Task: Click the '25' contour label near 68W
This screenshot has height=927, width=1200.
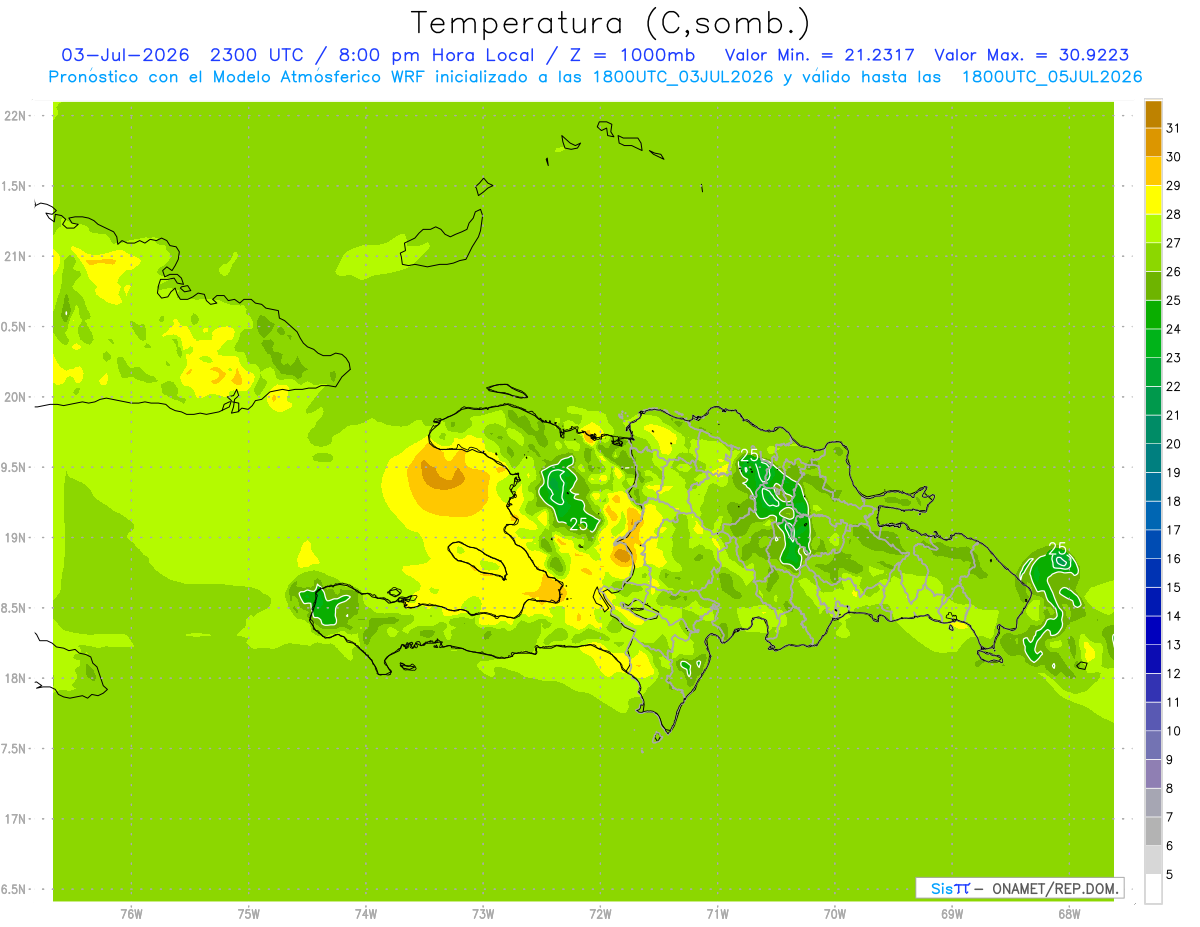Action: 1057,548
